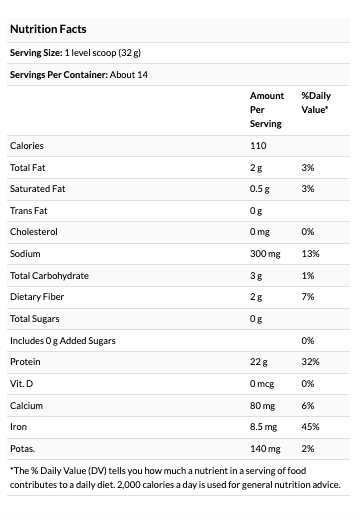Viewport: 360px width, 520px height.
Task: Select the Includes 0 g Added Sugars row
Action: pos(178,341)
